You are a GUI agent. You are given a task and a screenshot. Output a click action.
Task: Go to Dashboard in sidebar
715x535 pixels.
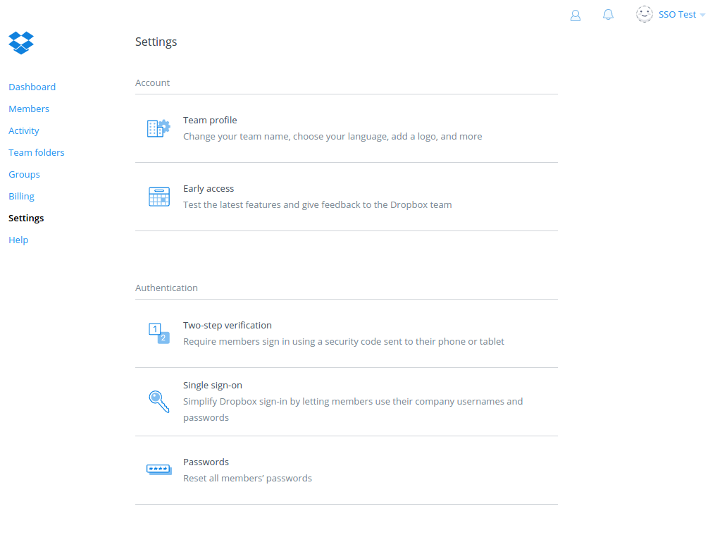point(32,87)
